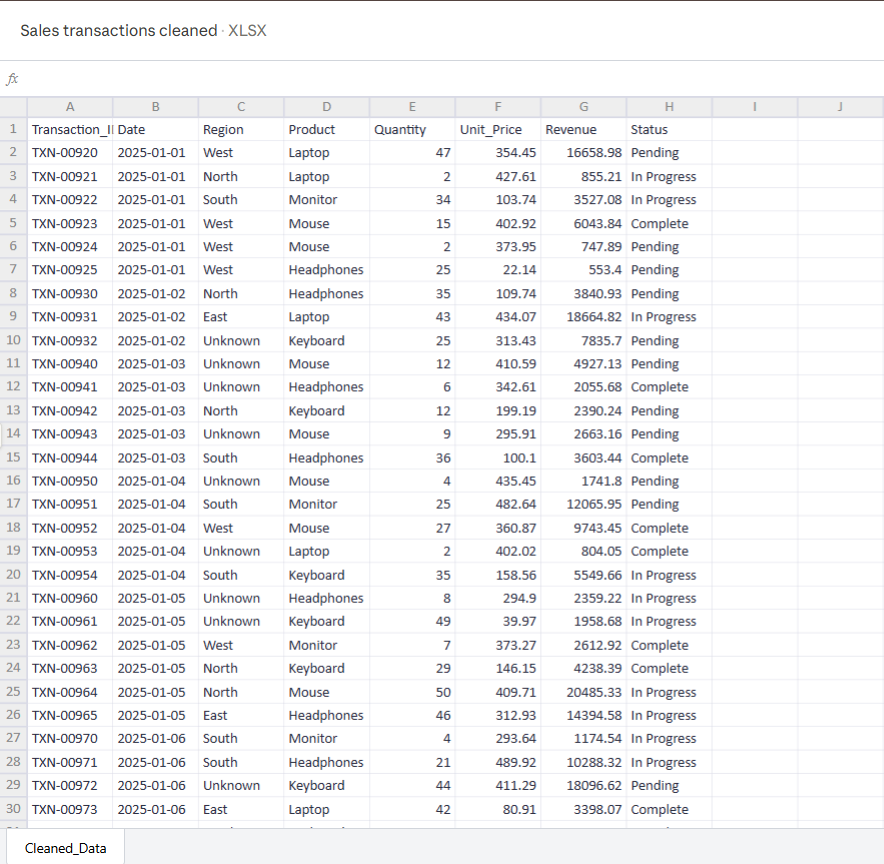Select the Unknown region cell of TXN-00932
This screenshot has width=884, height=864.
point(240,340)
